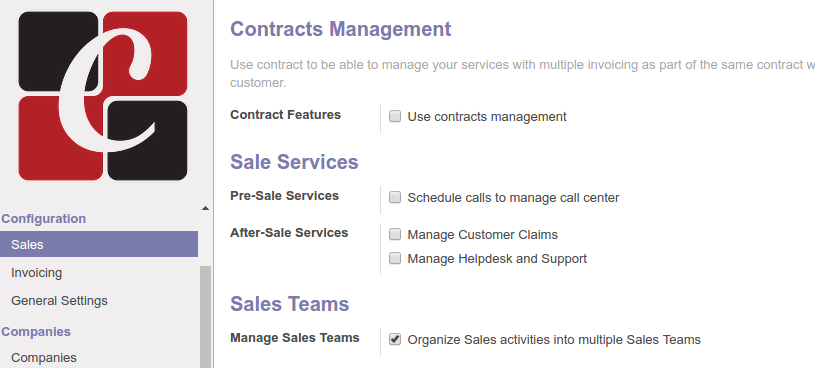Click the sidebar scroll up arrow

pyautogui.click(x=205, y=208)
